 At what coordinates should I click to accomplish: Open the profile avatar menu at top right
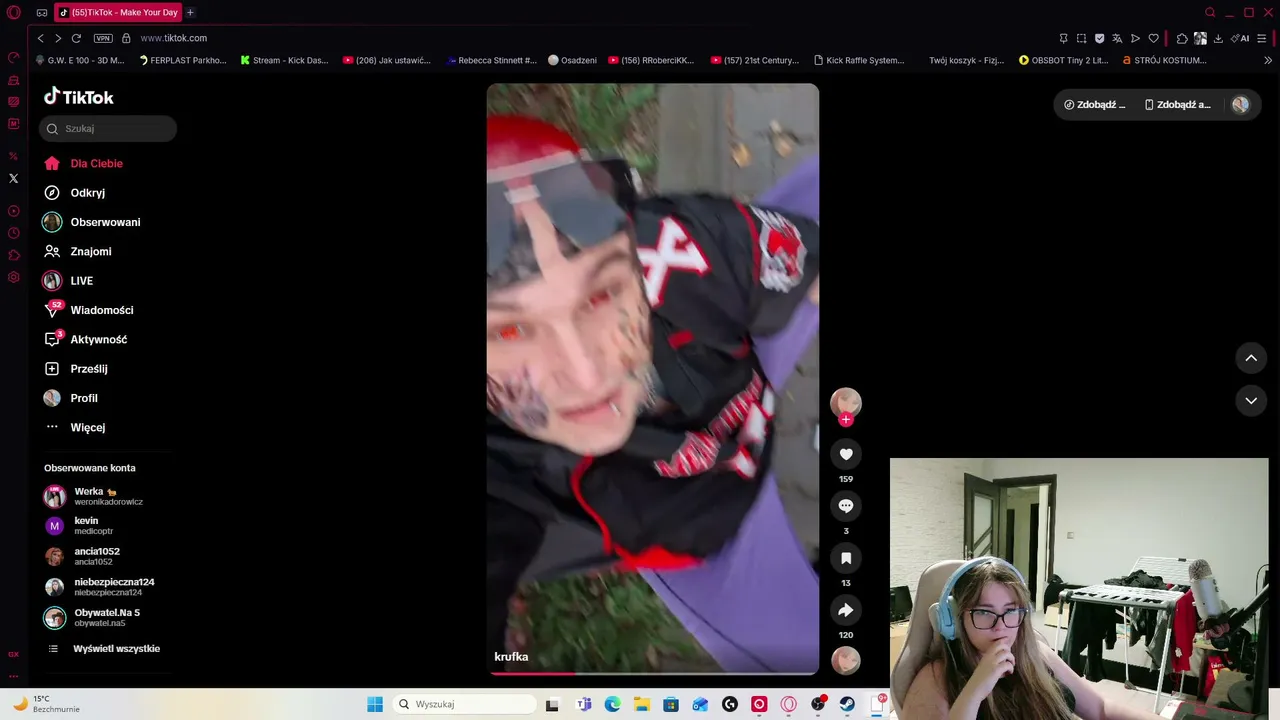pos(1240,104)
